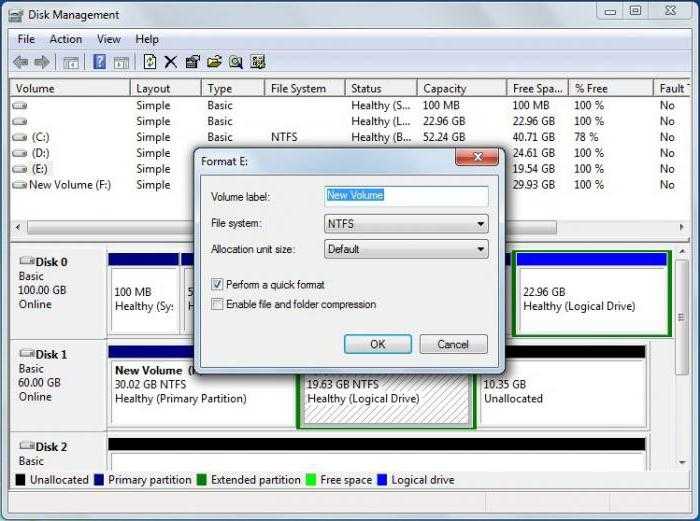
Task: Open the File system NTFS dropdown
Action: (406, 224)
